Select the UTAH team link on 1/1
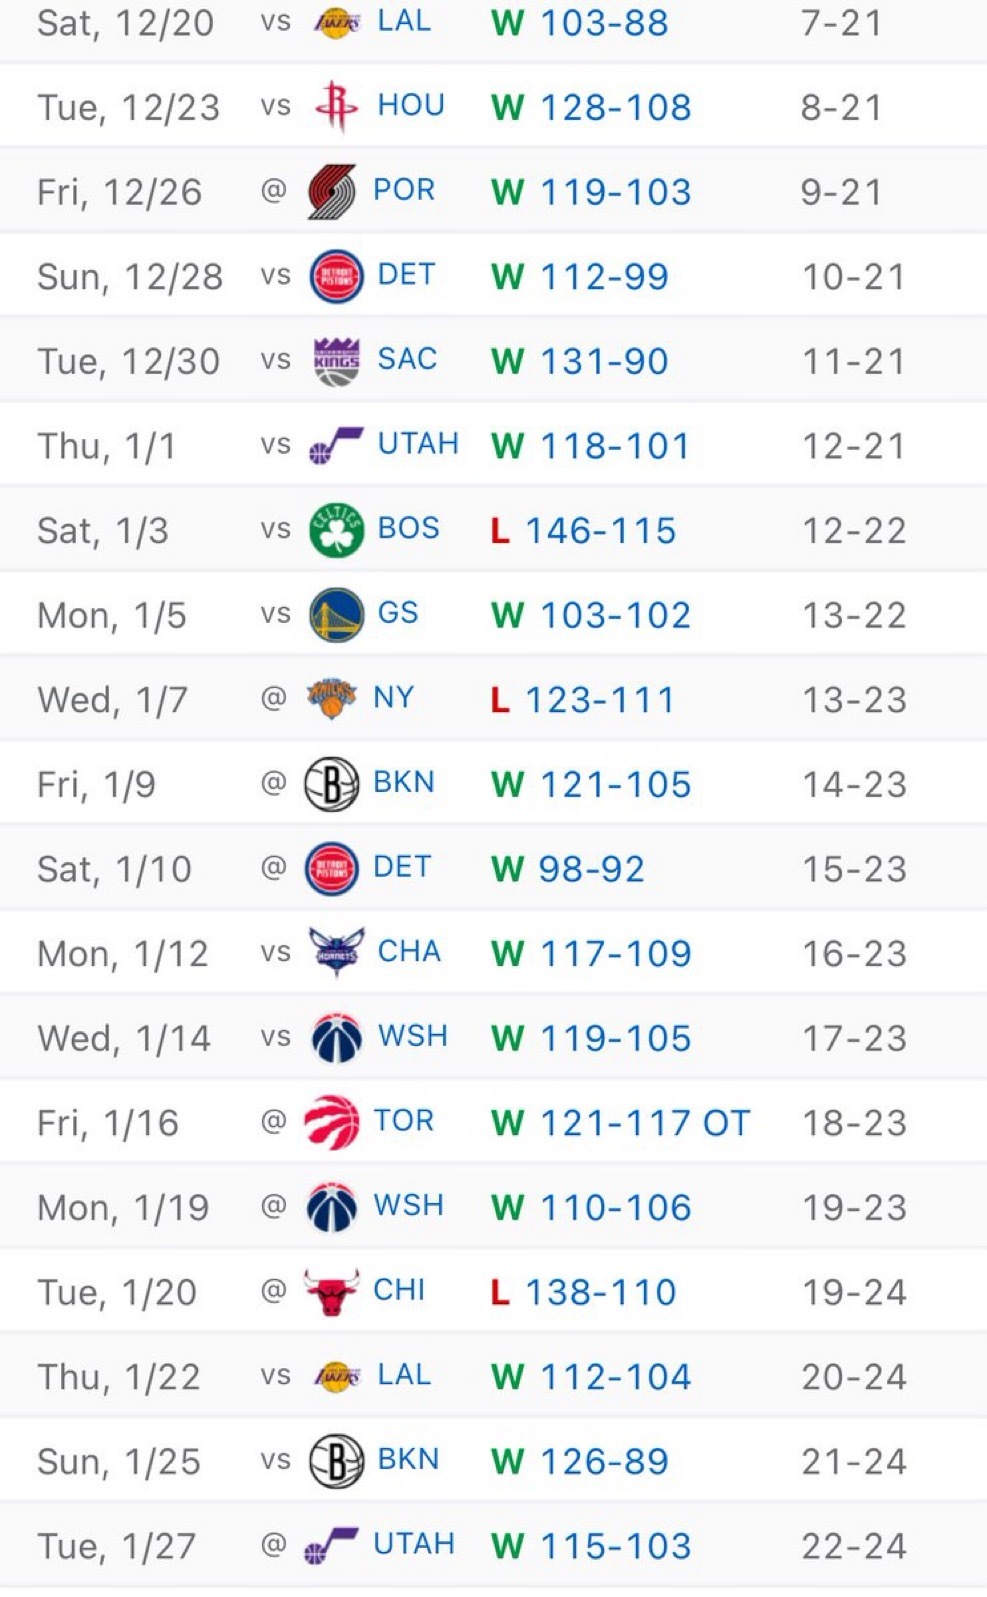 click(418, 443)
